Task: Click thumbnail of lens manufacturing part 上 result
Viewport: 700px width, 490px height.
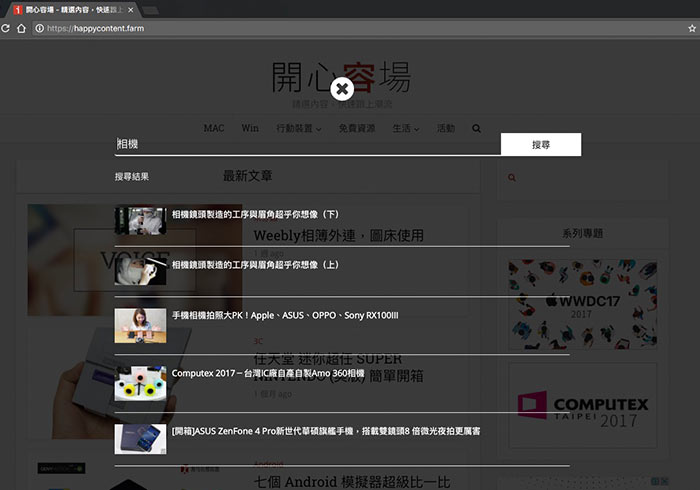Action: [140, 271]
